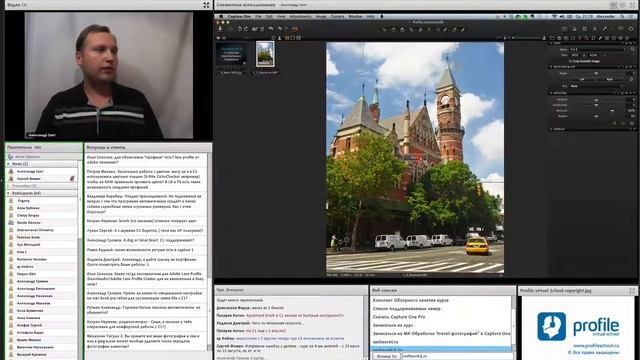
Task: Adjust the first Keystone slider
Action: coord(596,99)
